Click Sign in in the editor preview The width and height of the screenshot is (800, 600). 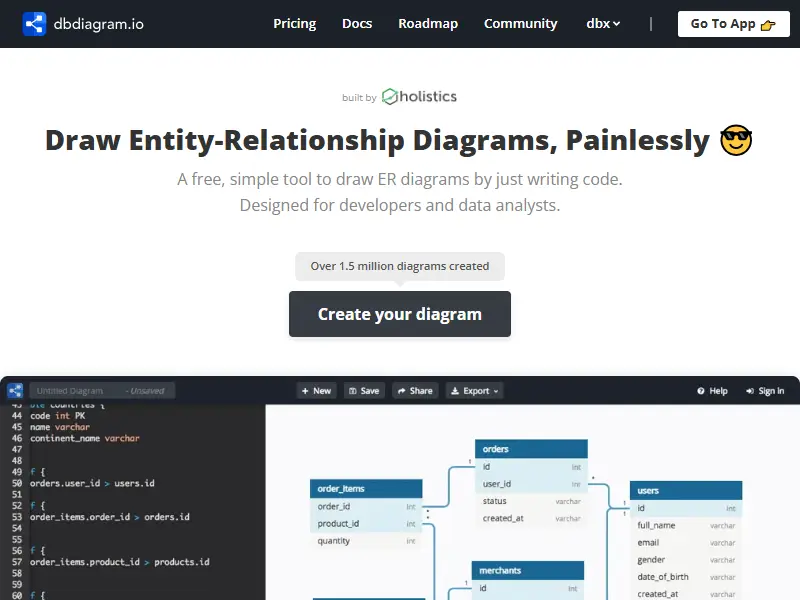click(765, 391)
